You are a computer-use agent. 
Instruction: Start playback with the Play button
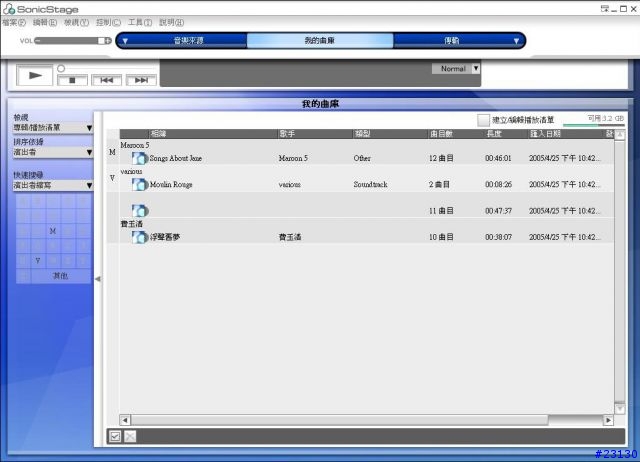coord(35,76)
